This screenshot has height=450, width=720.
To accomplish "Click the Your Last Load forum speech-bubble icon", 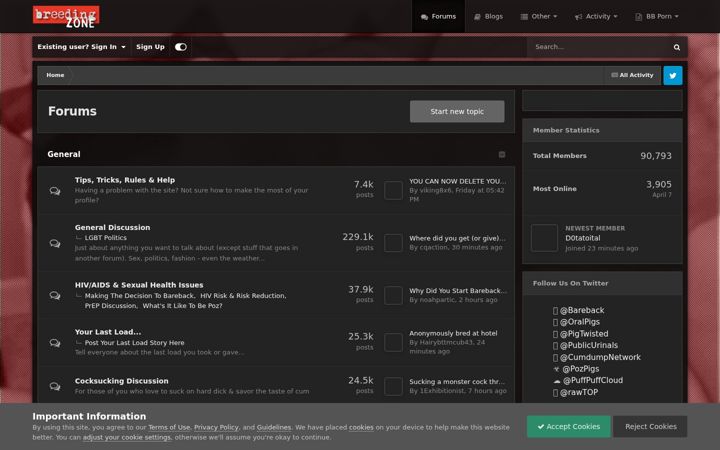I will tap(55, 343).
